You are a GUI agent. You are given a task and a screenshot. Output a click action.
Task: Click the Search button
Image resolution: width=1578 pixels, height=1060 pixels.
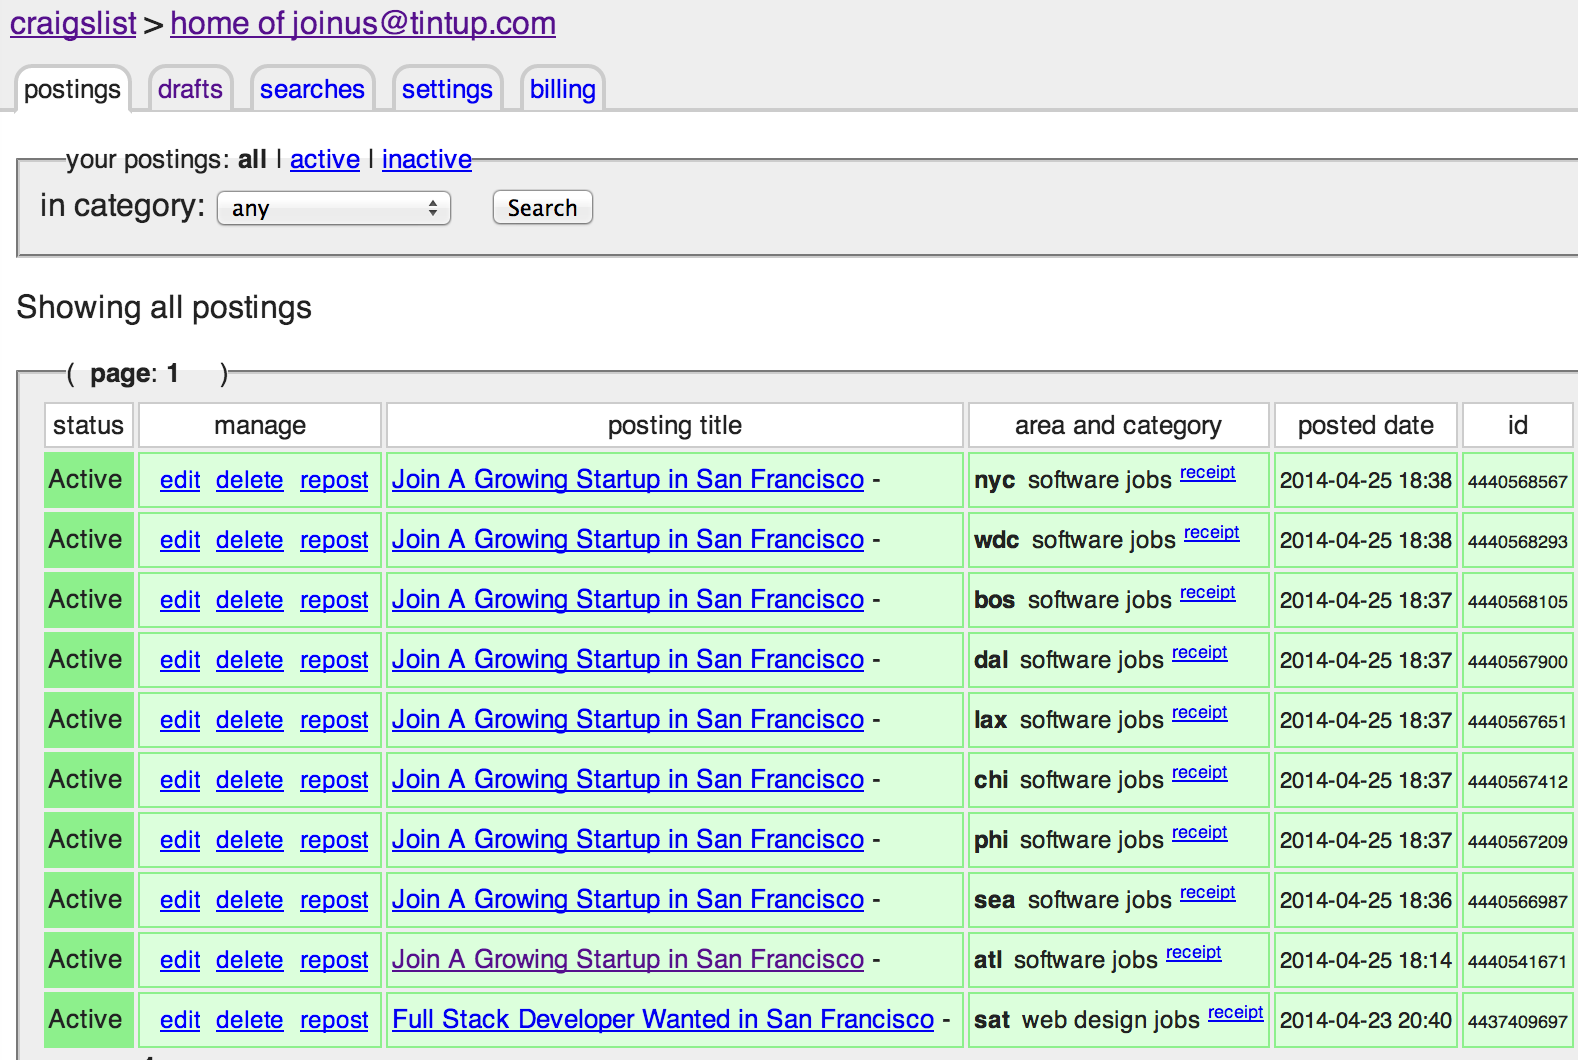pyautogui.click(x=543, y=208)
